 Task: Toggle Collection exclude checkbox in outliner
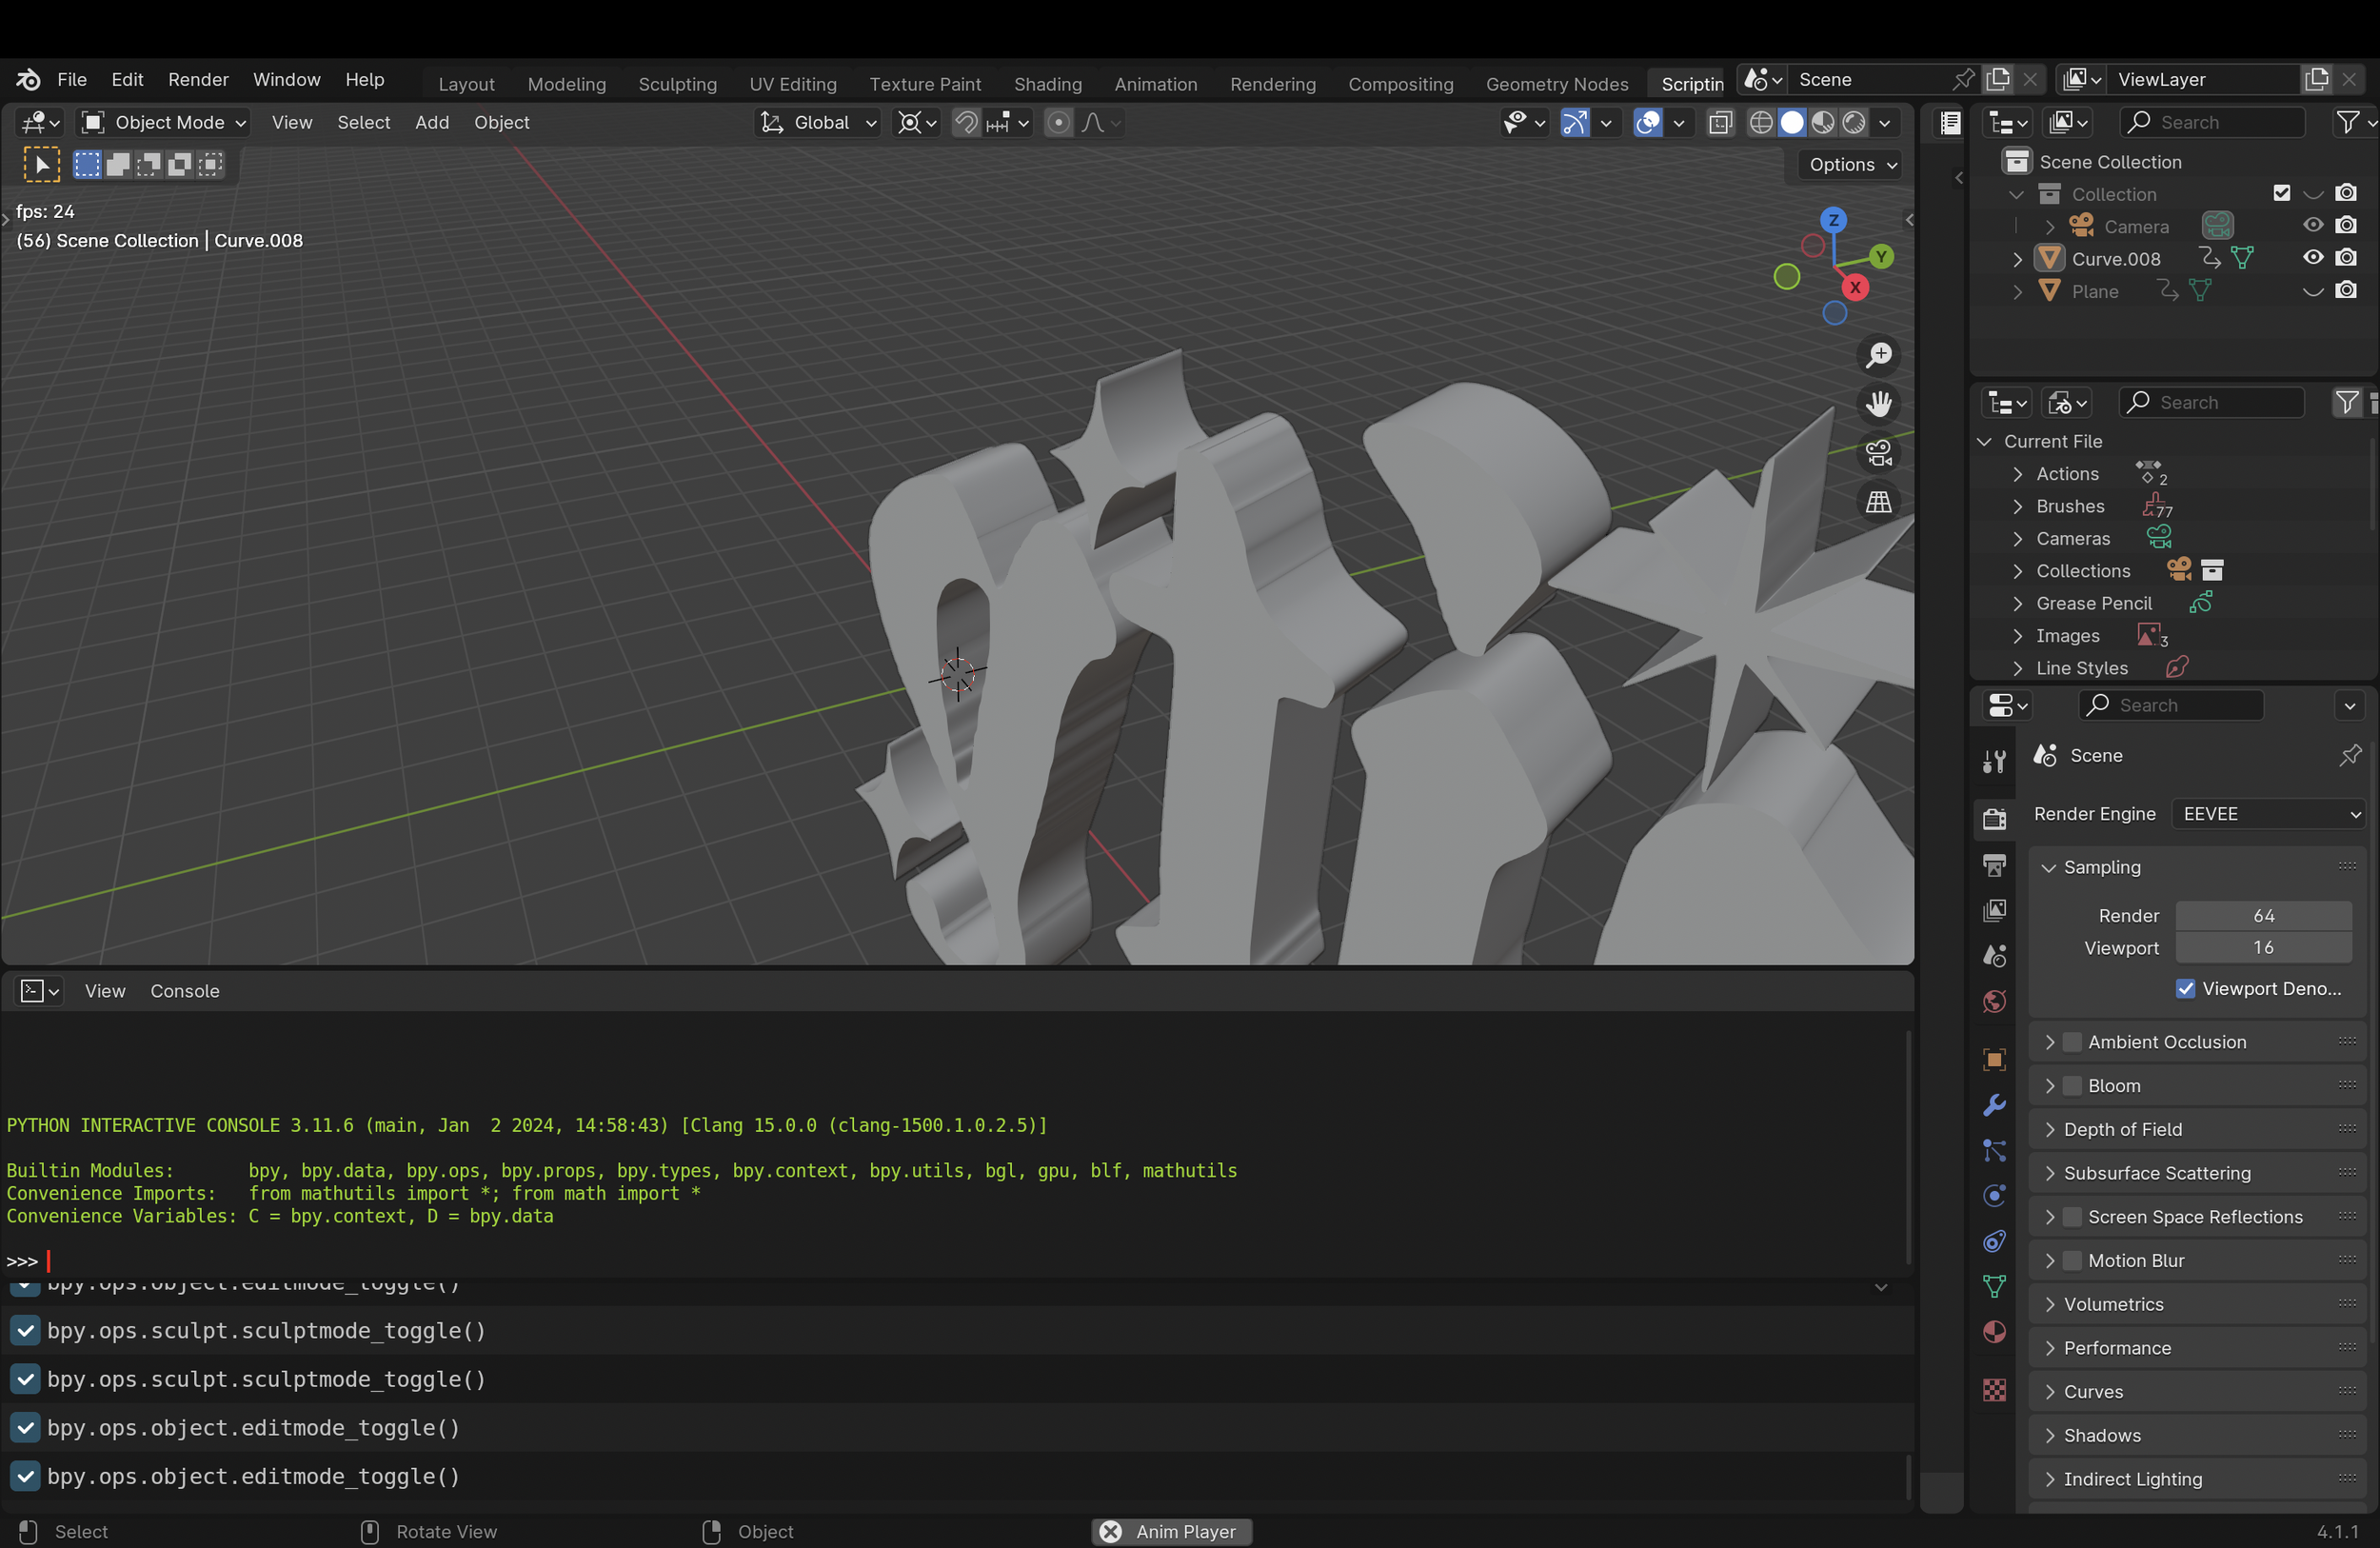[2281, 193]
